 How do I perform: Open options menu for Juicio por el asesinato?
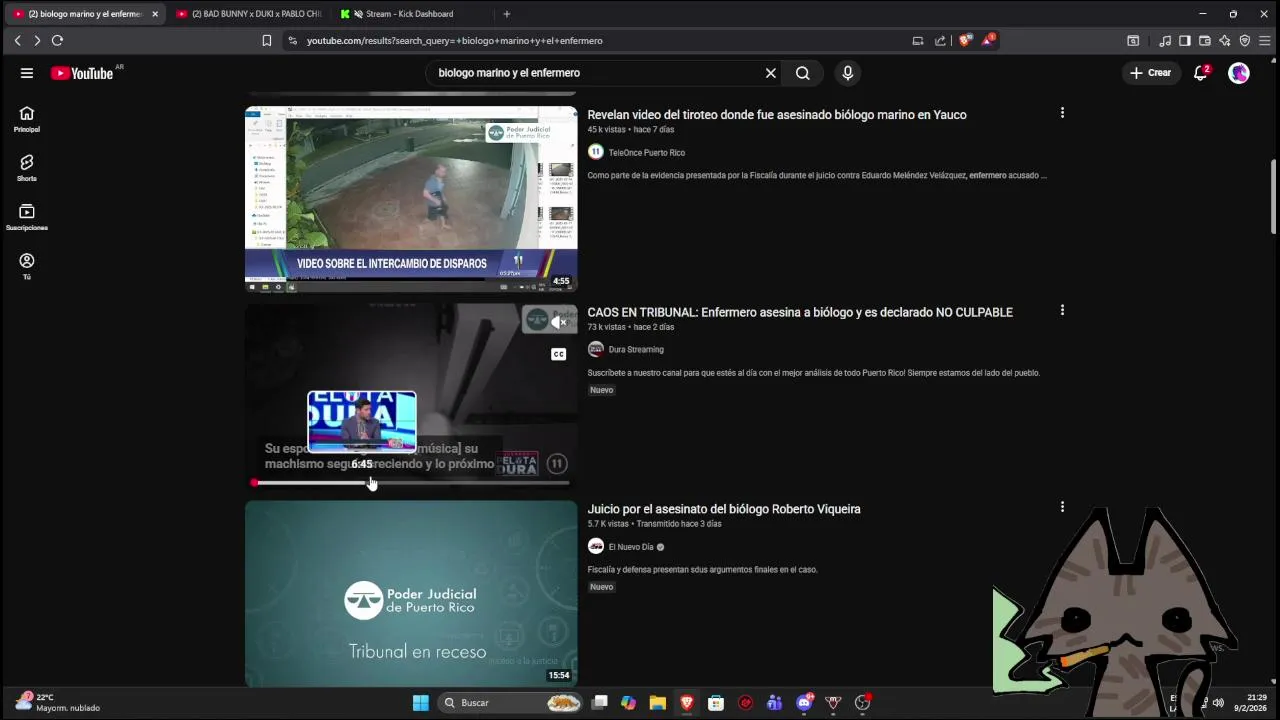[1062, 507]
